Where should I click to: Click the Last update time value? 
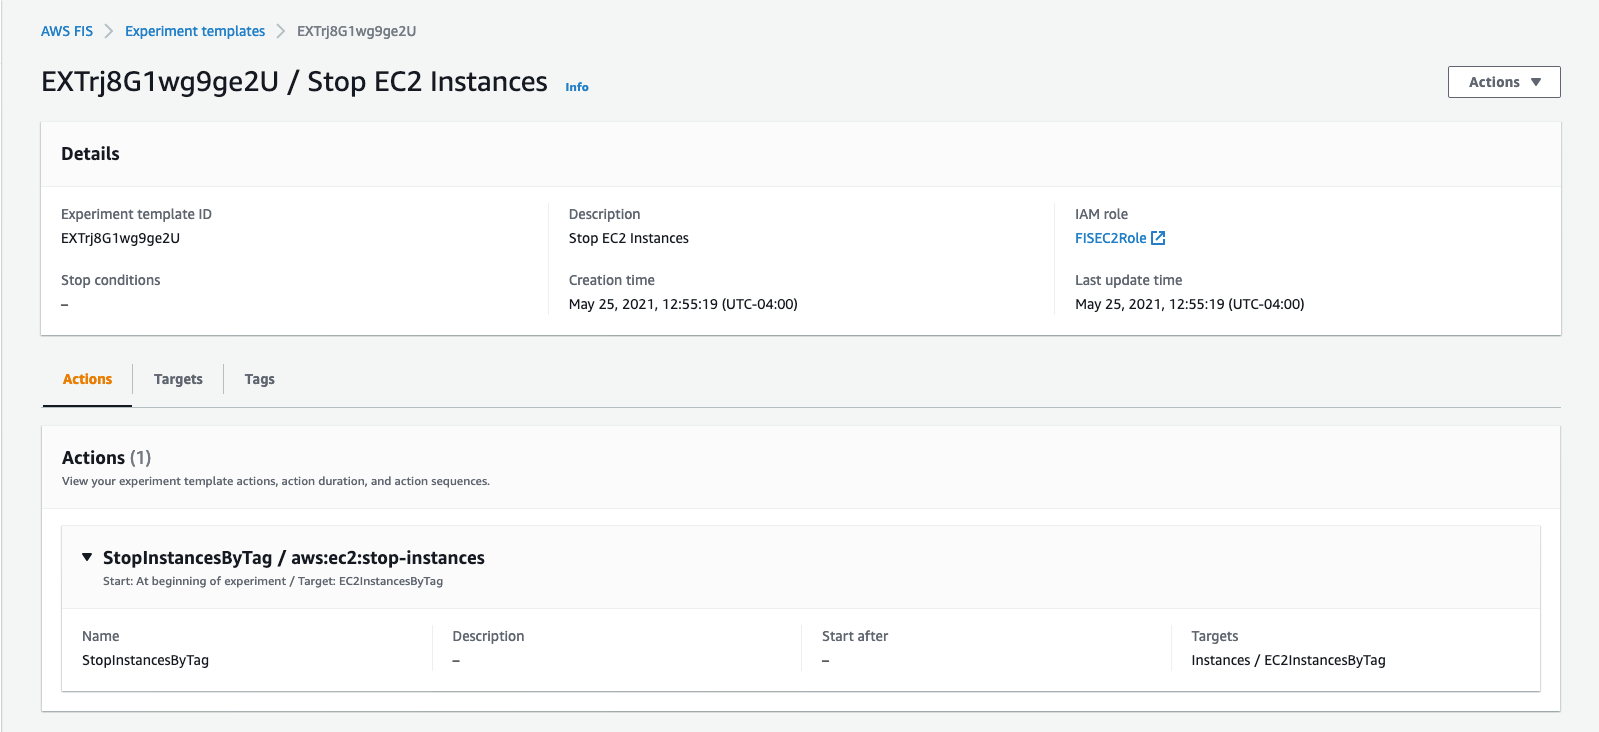coord(1189,304)
